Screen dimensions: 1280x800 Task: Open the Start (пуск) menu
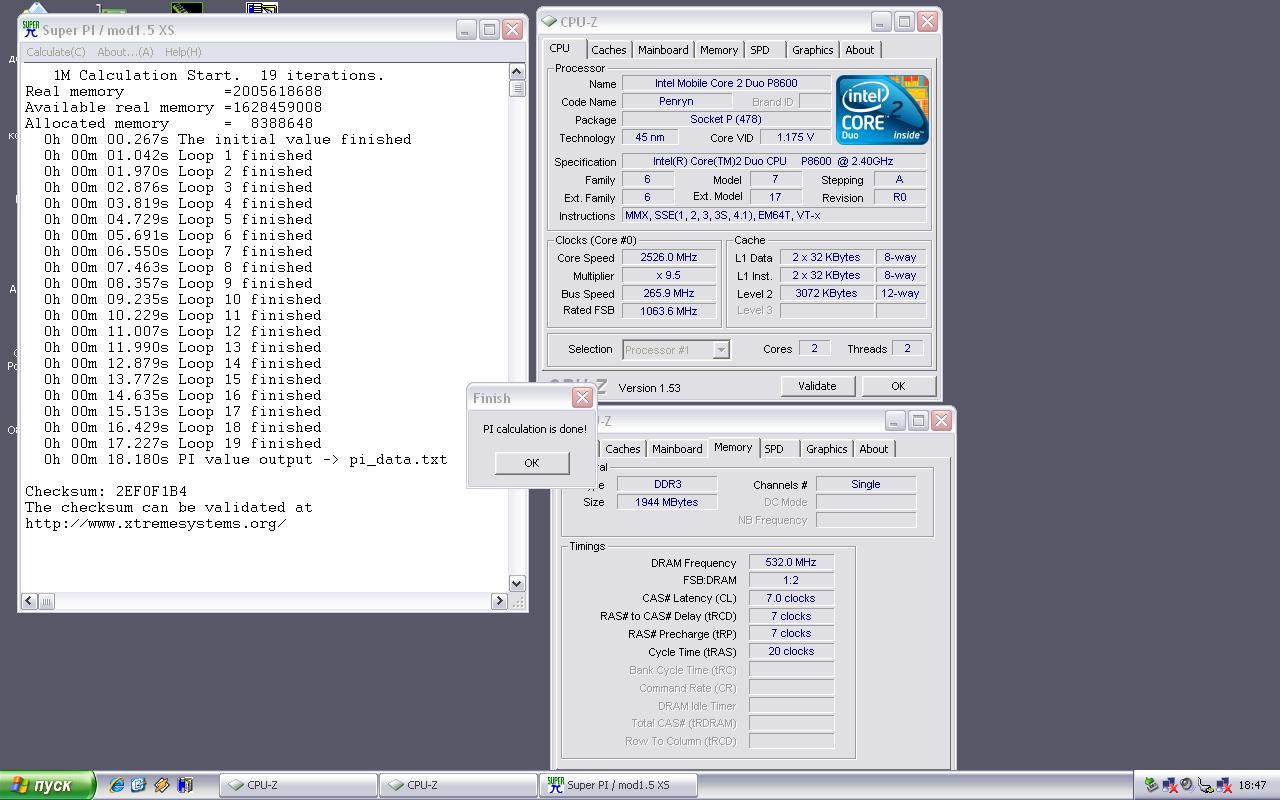47,785
